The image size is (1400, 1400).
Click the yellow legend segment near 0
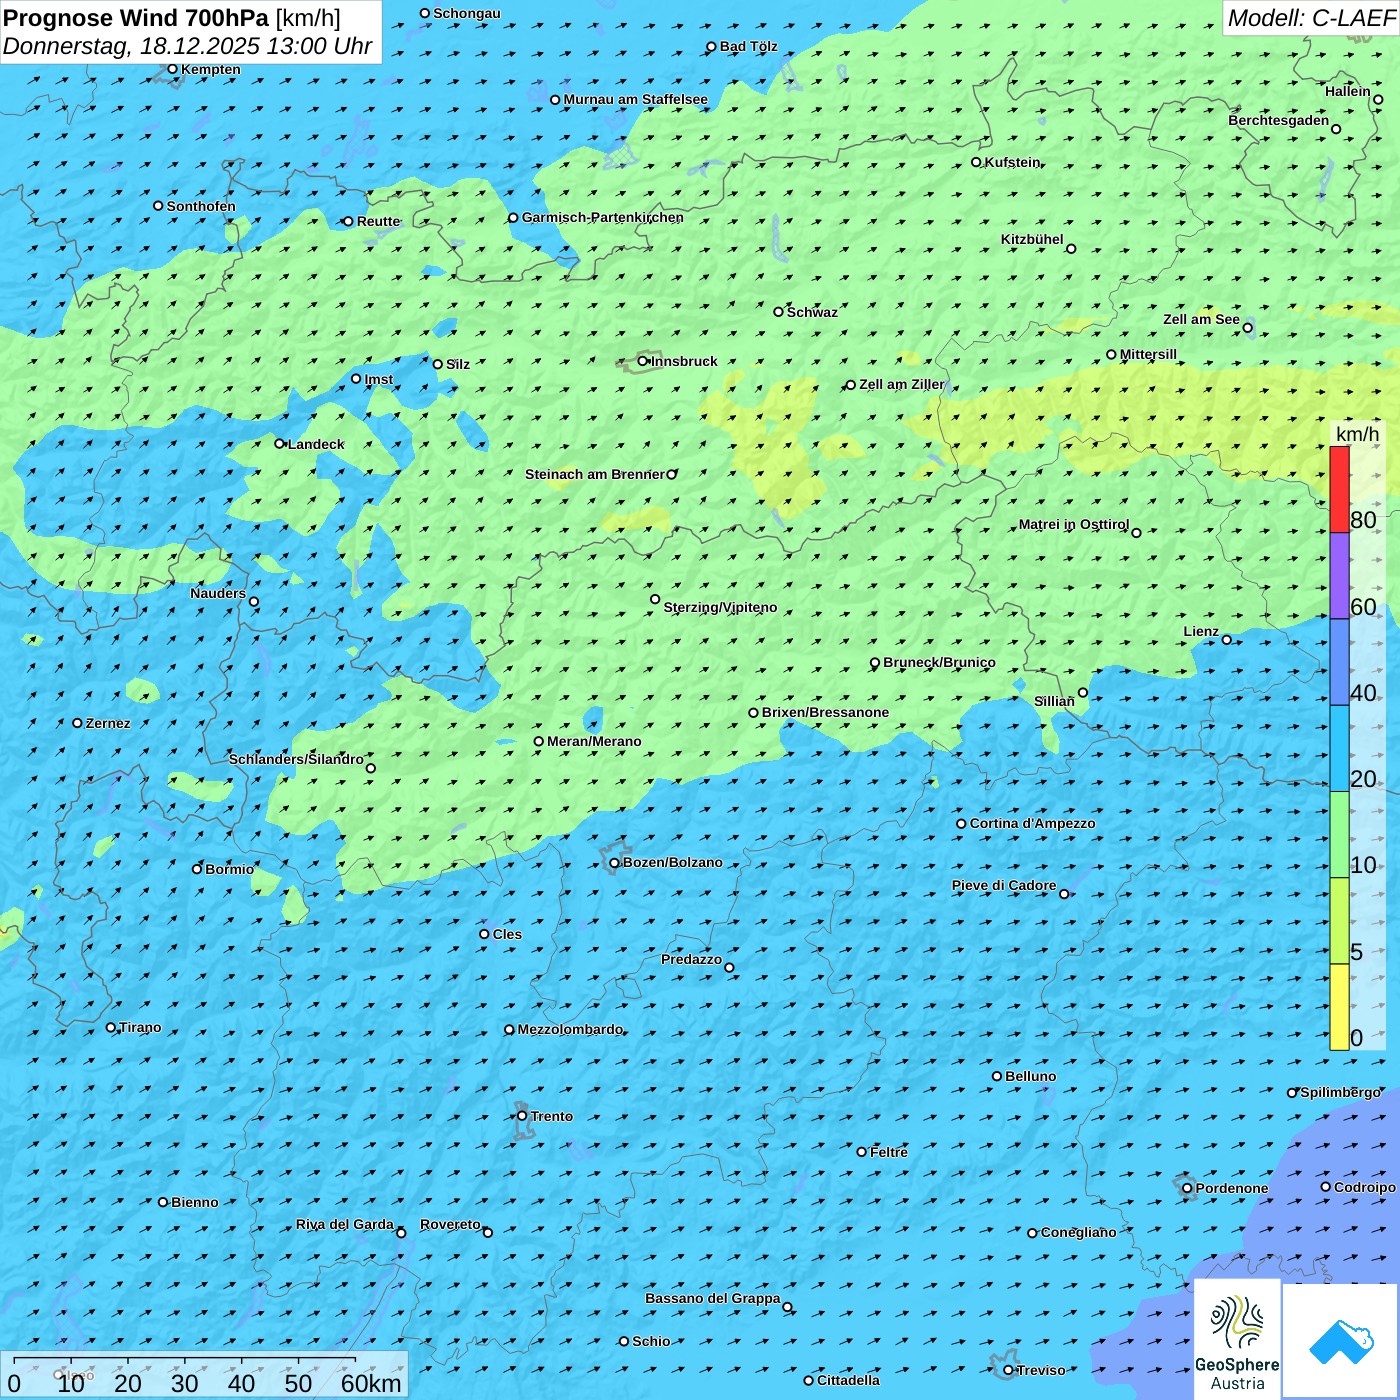click(x=1339, y=1007)
